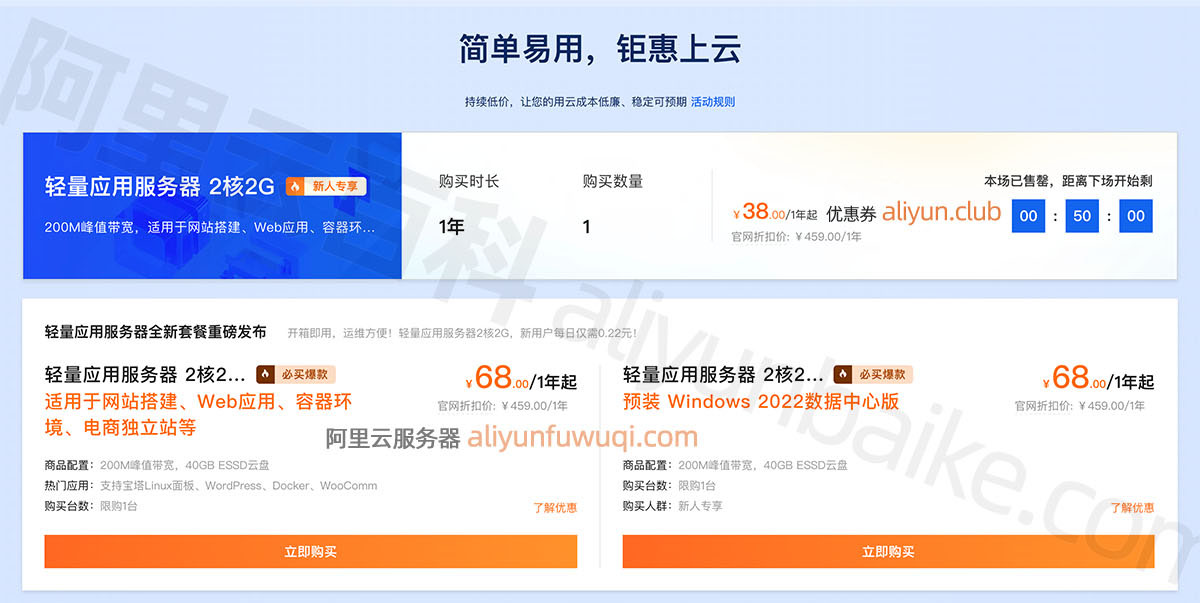This screenshot has height=603, width=1200.
Task: Click the 200M峰值带宽 description in blue banner
Action: click(x=210, y=227)
